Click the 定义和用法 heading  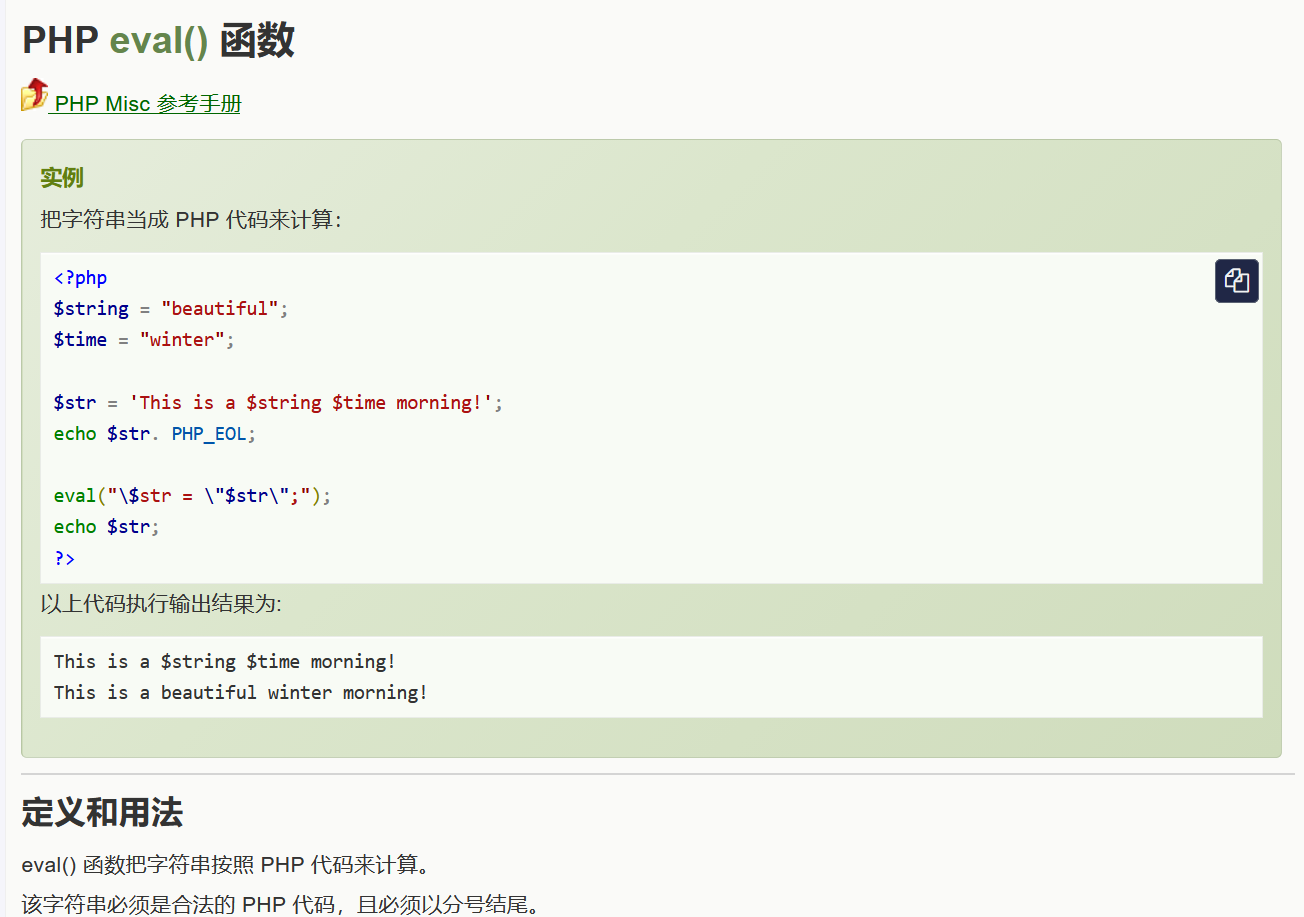click(102, 813)
